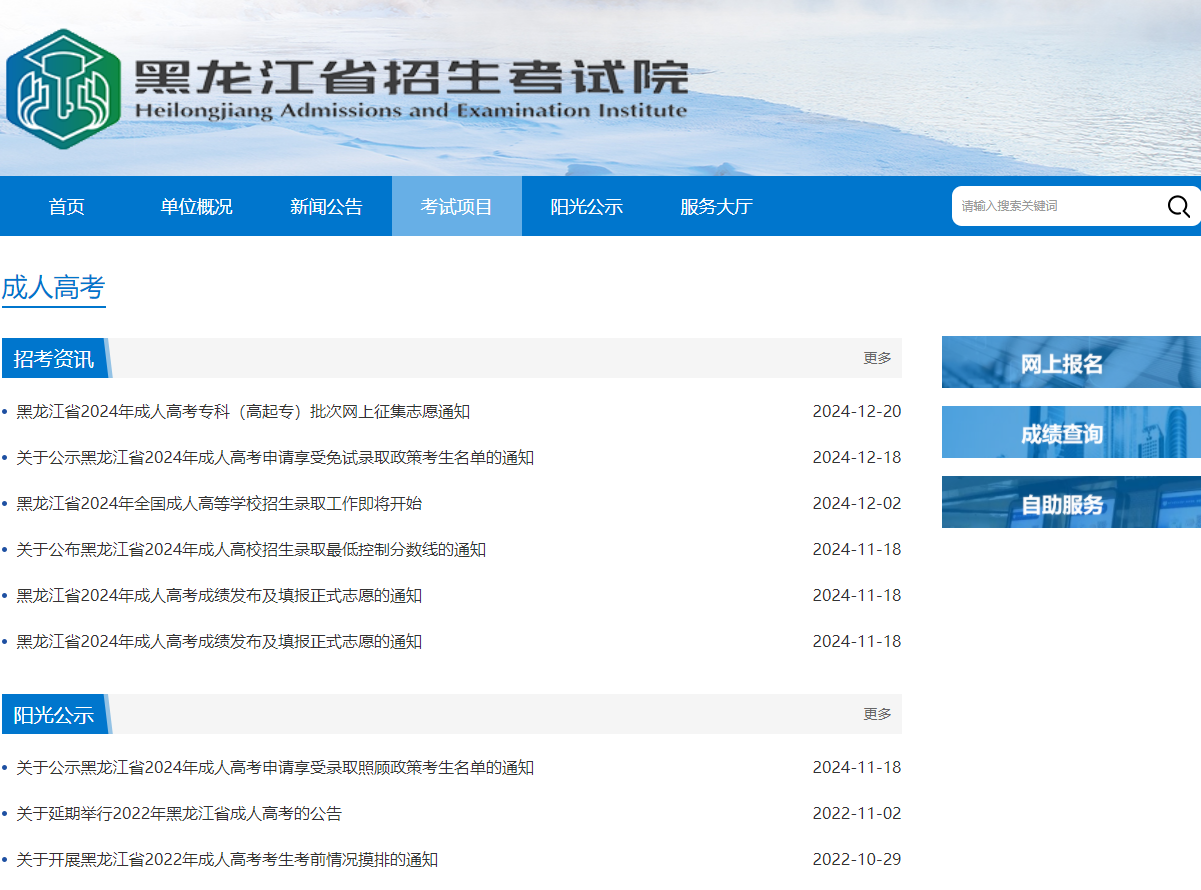Click the institute emblem logo
This screenshot has width=1201, height=890.
tap(63, 88)
